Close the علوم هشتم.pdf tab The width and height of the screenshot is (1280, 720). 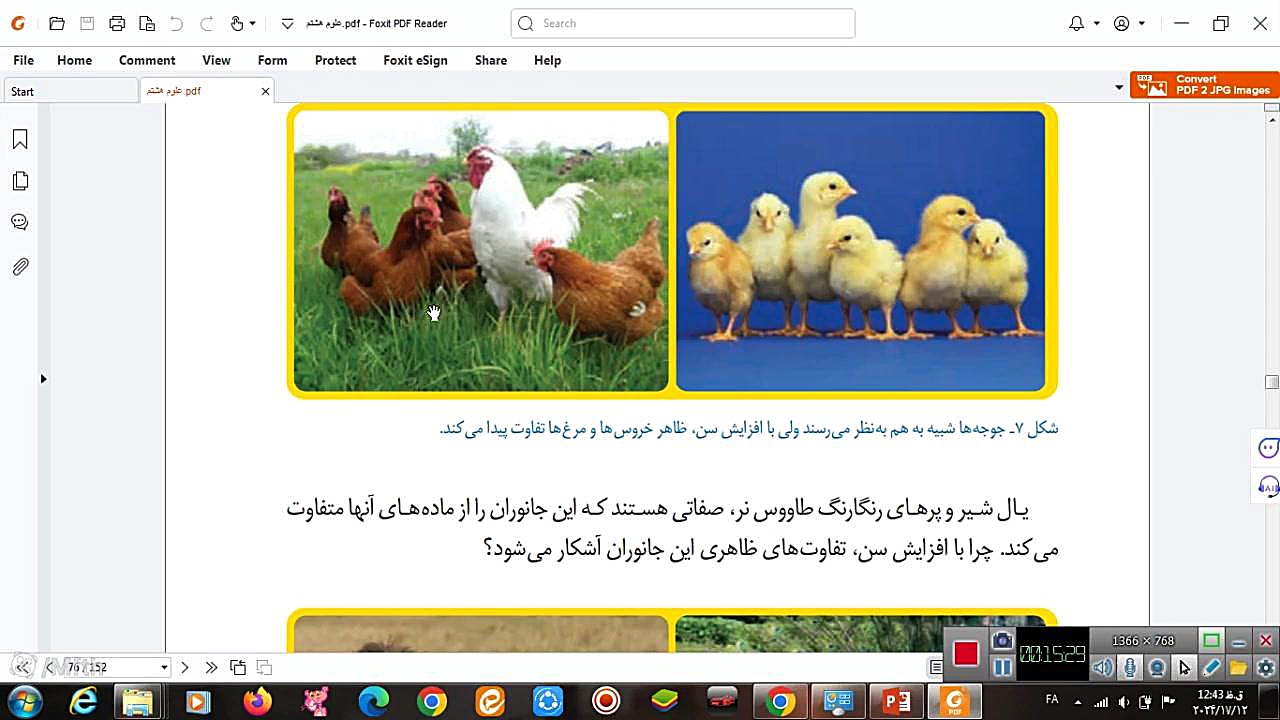[x=265, y=91]
